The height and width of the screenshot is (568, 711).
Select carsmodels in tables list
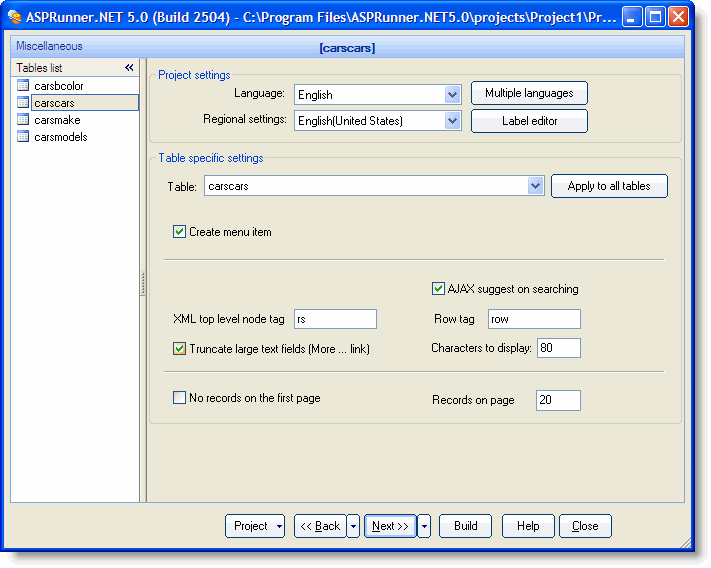pyautogui.click(x=61, y=137)
